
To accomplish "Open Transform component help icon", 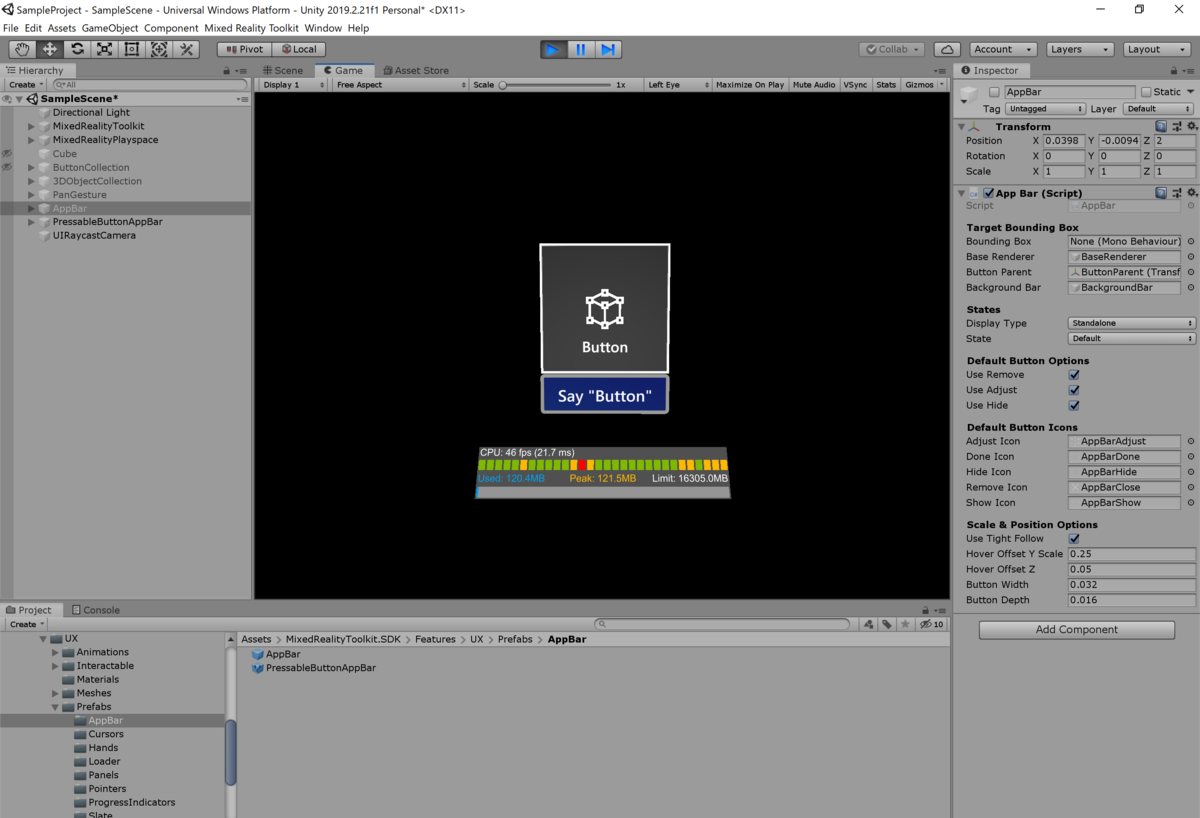I will click(1161, 126).
